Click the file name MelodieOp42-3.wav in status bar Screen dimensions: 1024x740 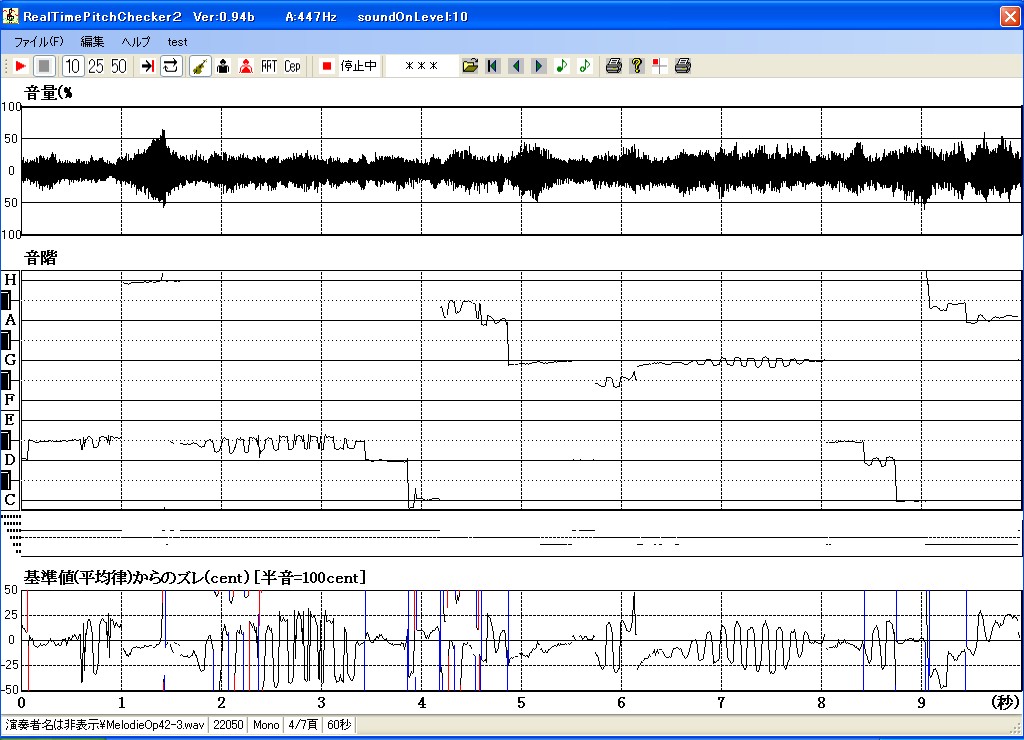pos(155,725)
